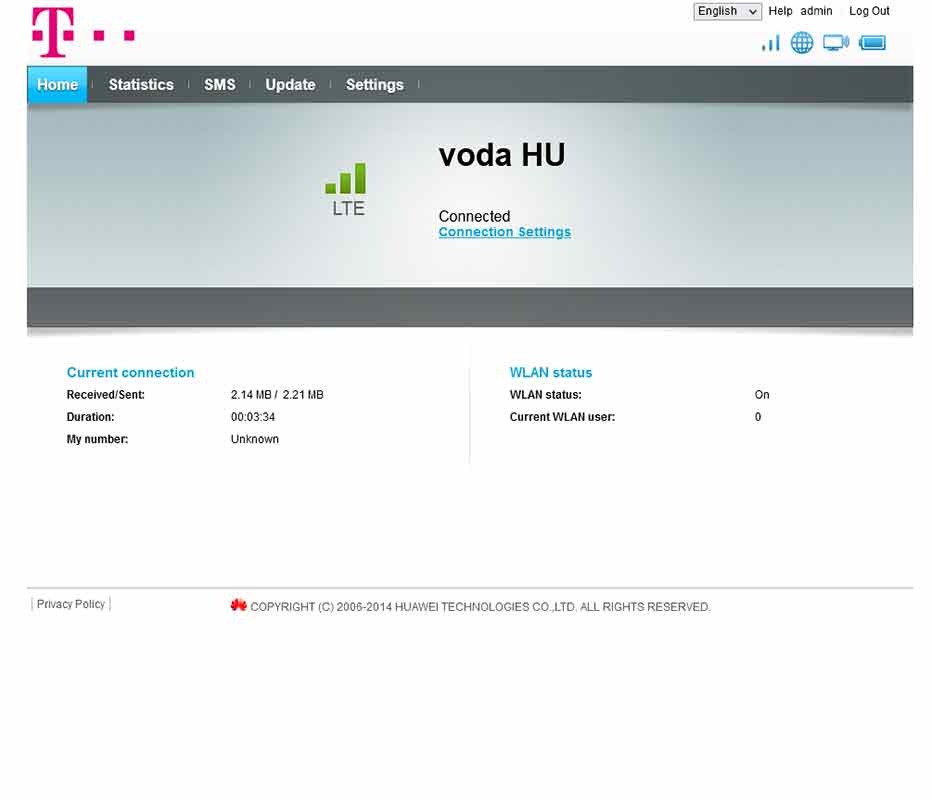Click the Current WLAN user label
The height and width of the screenshot is (800, 932).
coord(562,417)
